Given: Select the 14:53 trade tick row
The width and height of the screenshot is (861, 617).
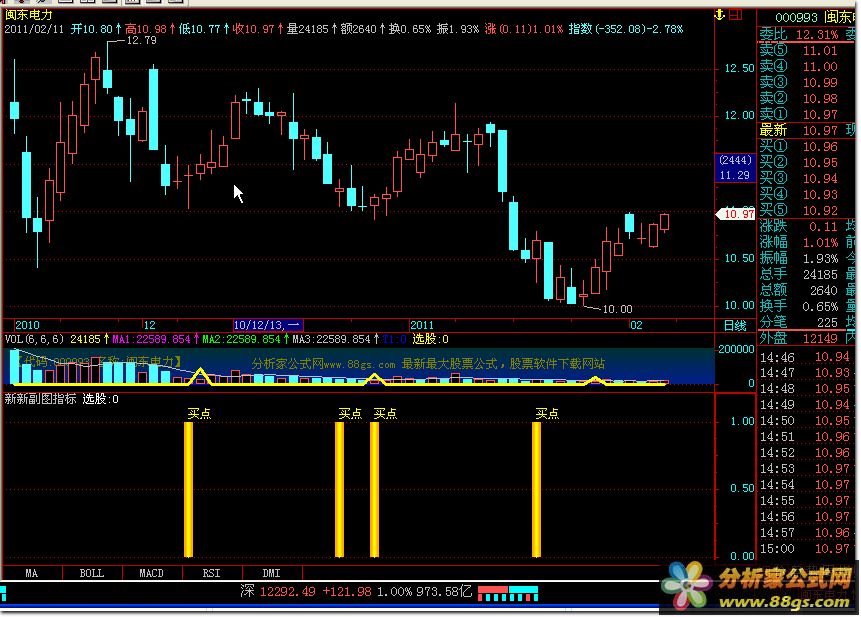Looking at the screenshot, I should 805,469.
